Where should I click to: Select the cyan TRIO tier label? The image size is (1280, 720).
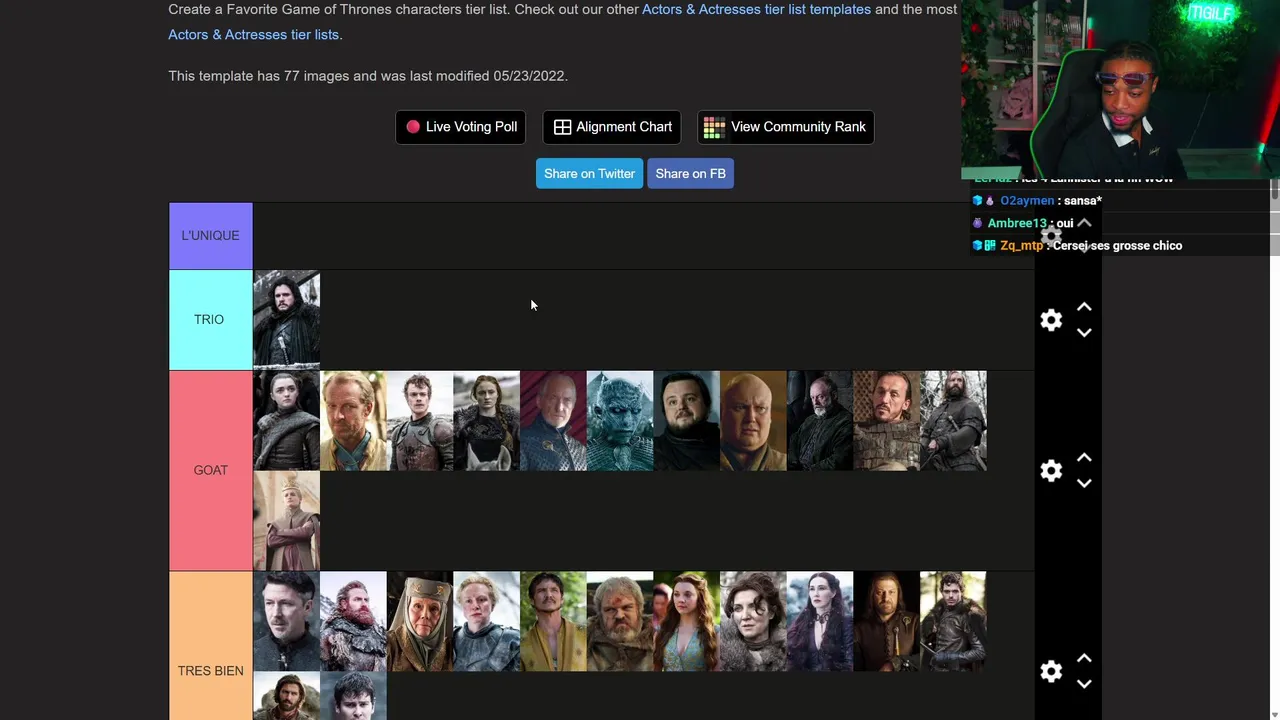210,320
